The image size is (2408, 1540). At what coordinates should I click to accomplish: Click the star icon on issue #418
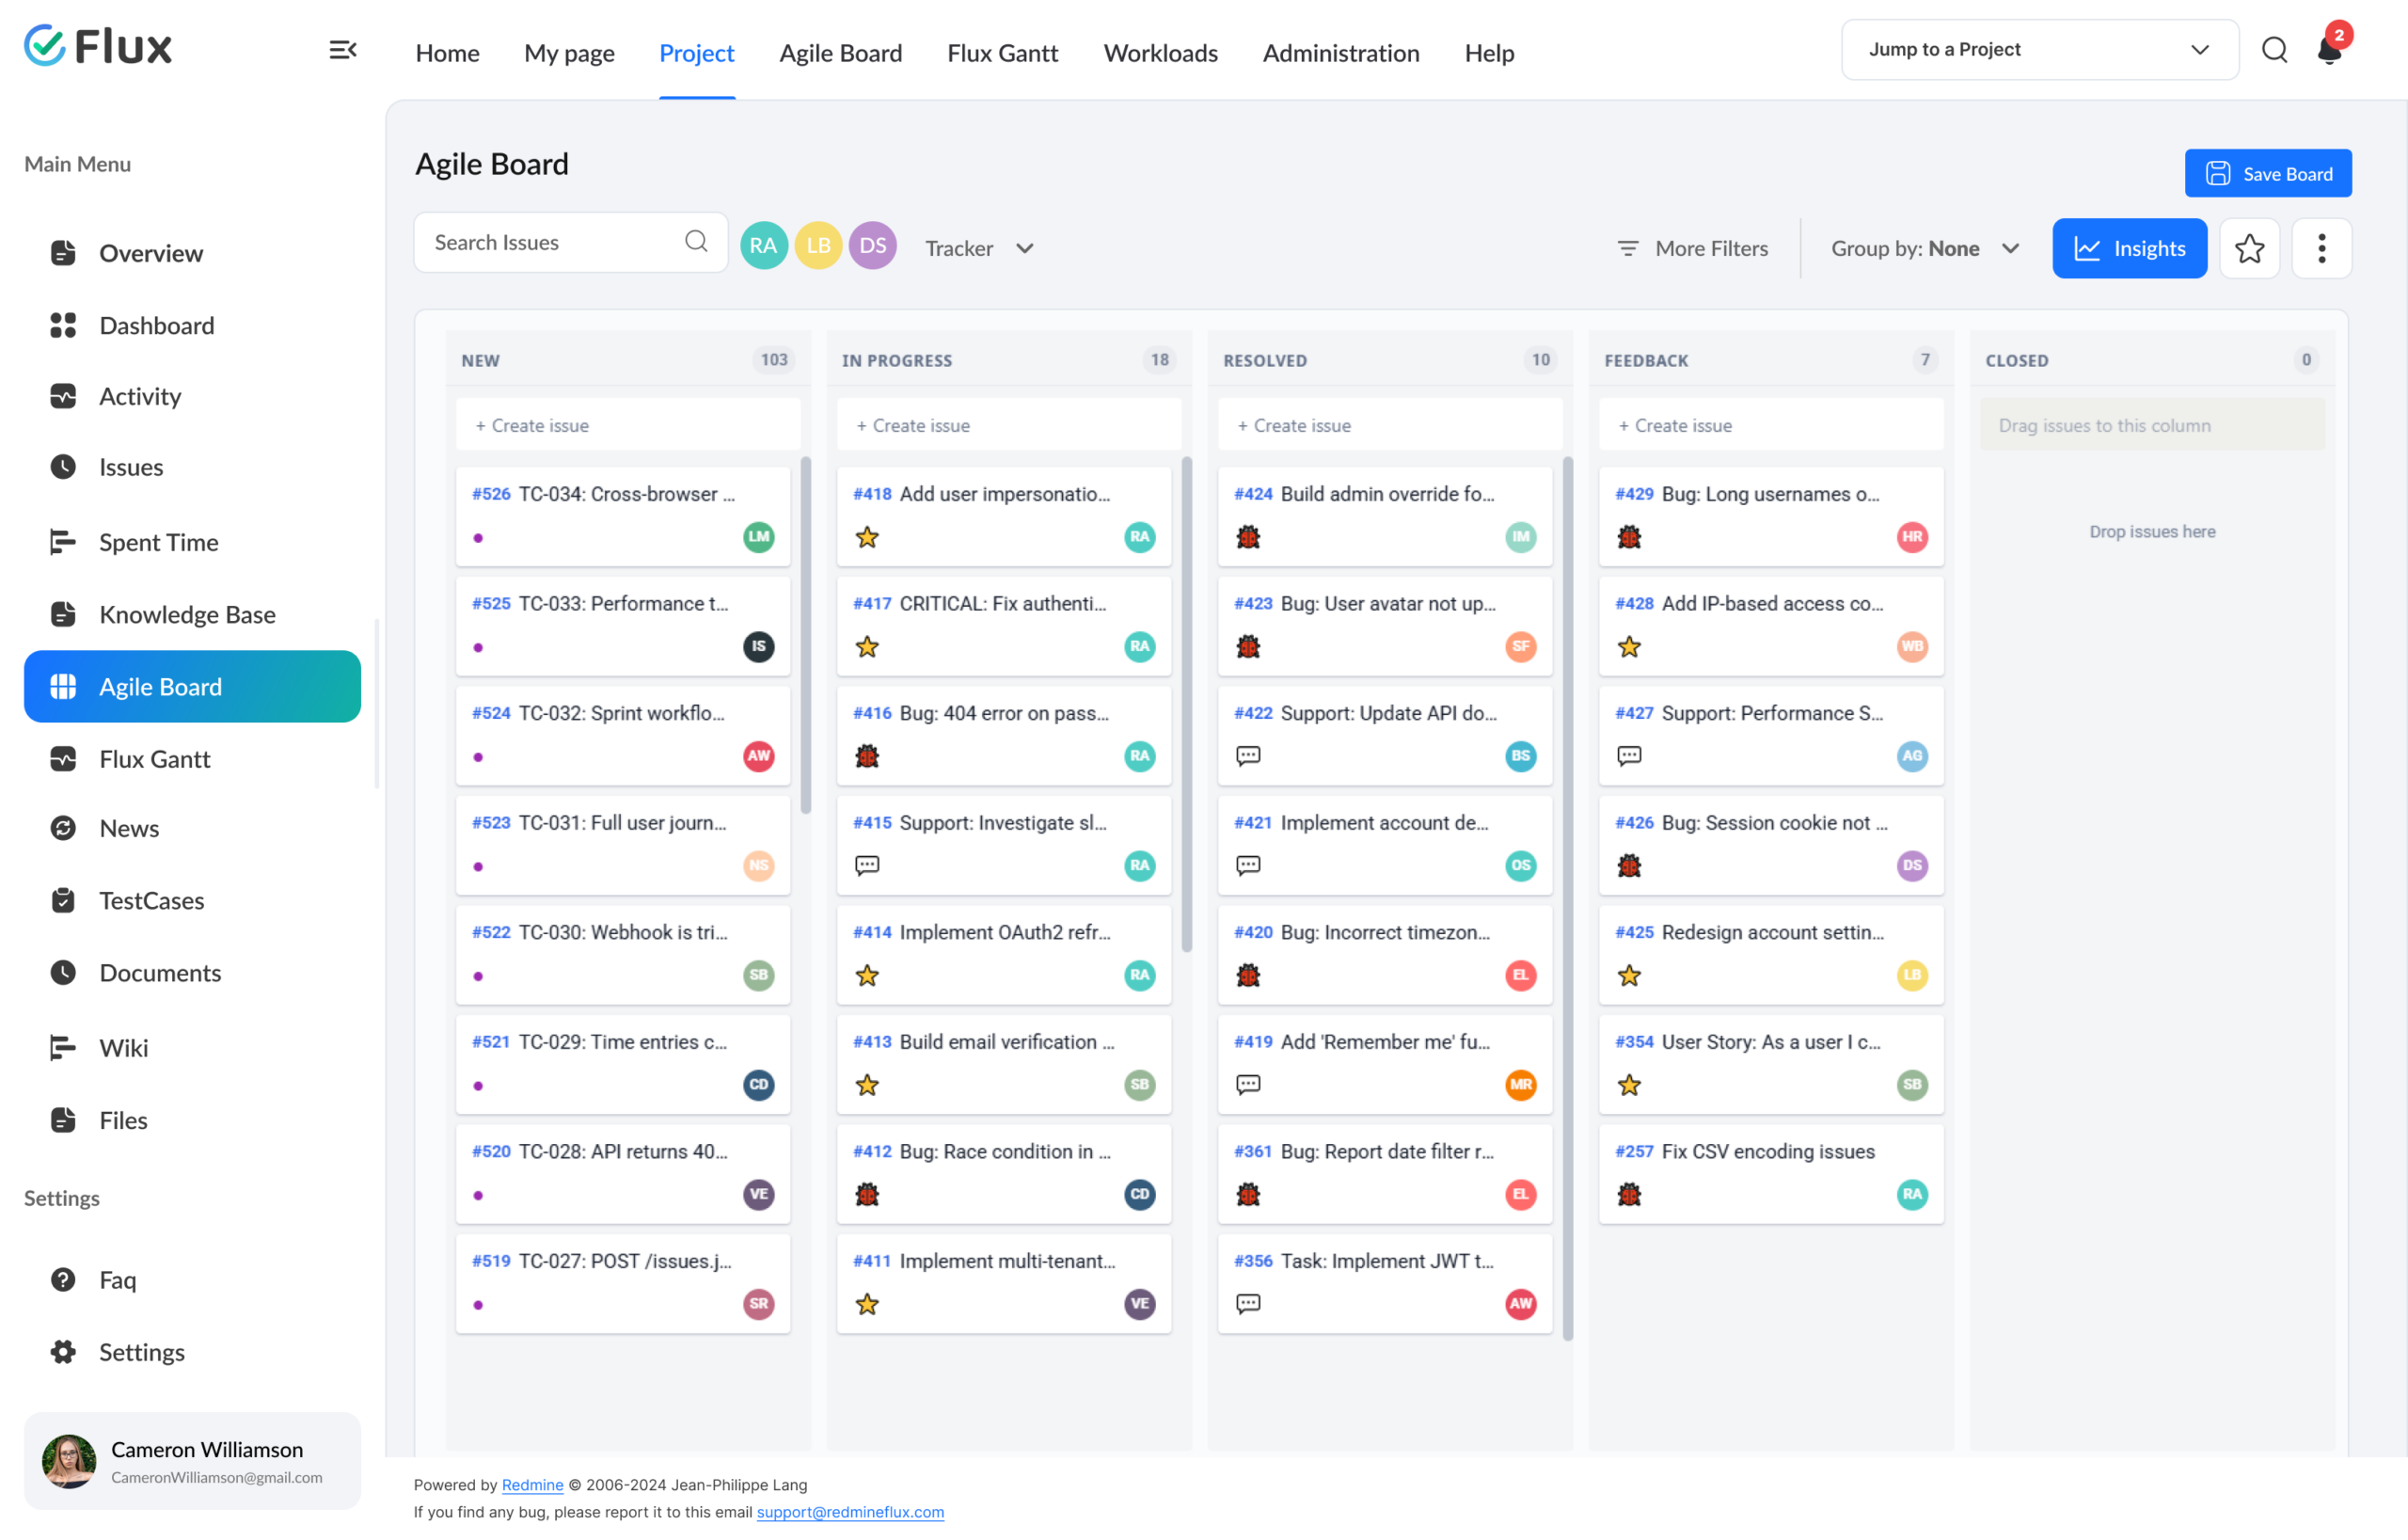867,537
